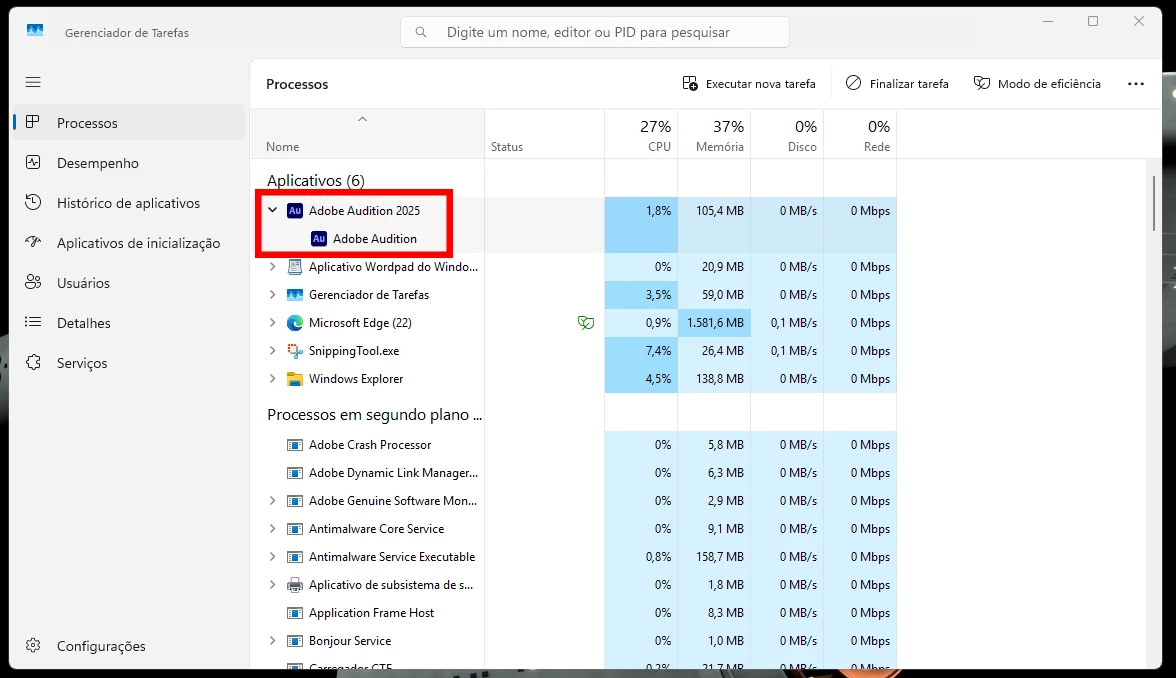Click the 158,7 MB memory cell
This screenshot has height=678, width=1176.
point(714,556)
